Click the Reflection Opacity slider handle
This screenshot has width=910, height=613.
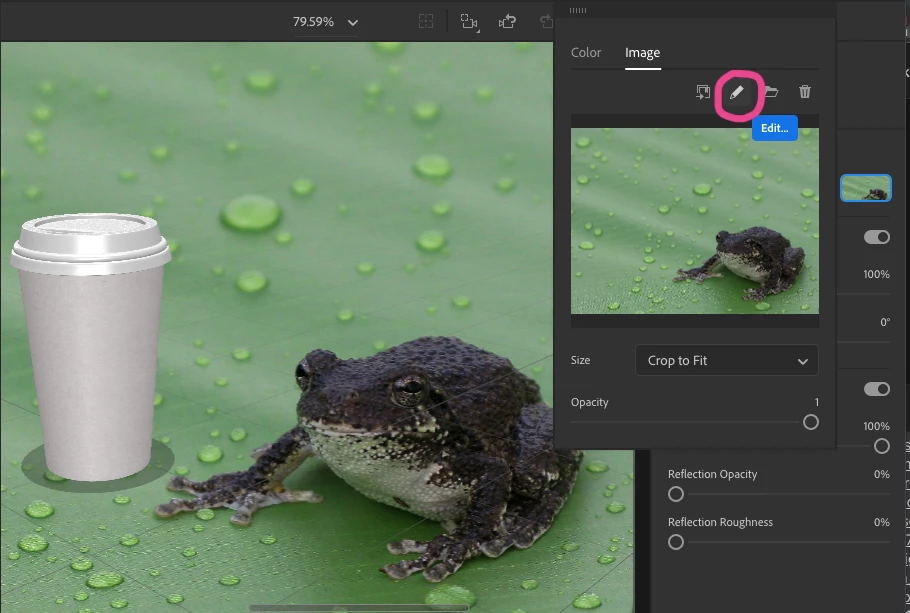(x=676, y=494)
